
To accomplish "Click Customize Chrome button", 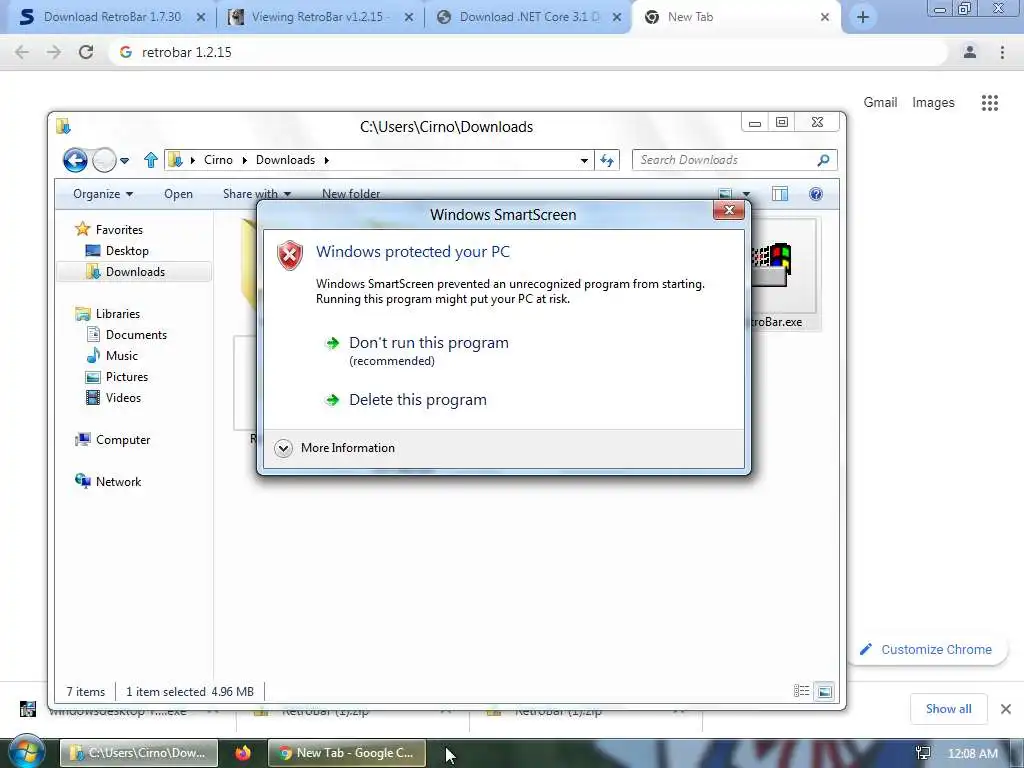I will (x=928, y=650).
